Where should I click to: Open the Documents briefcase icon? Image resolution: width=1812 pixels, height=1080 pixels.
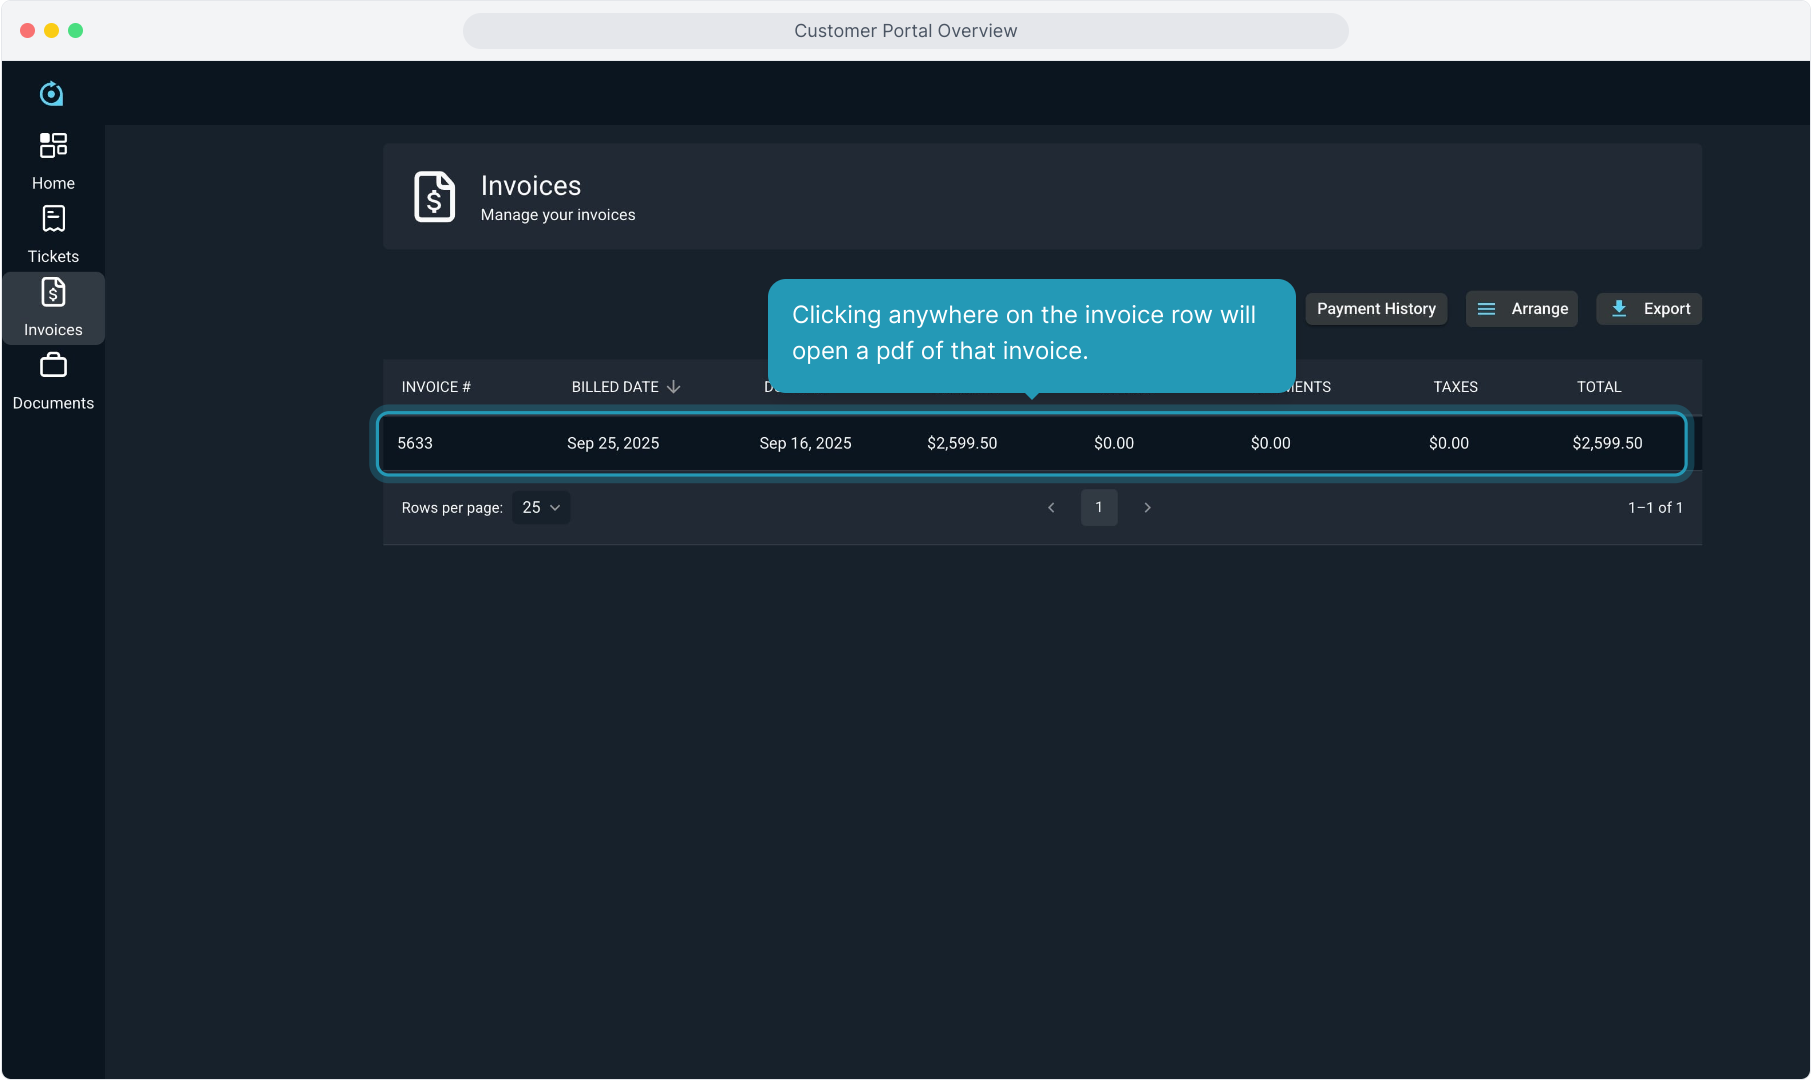(x=53, y=366)
